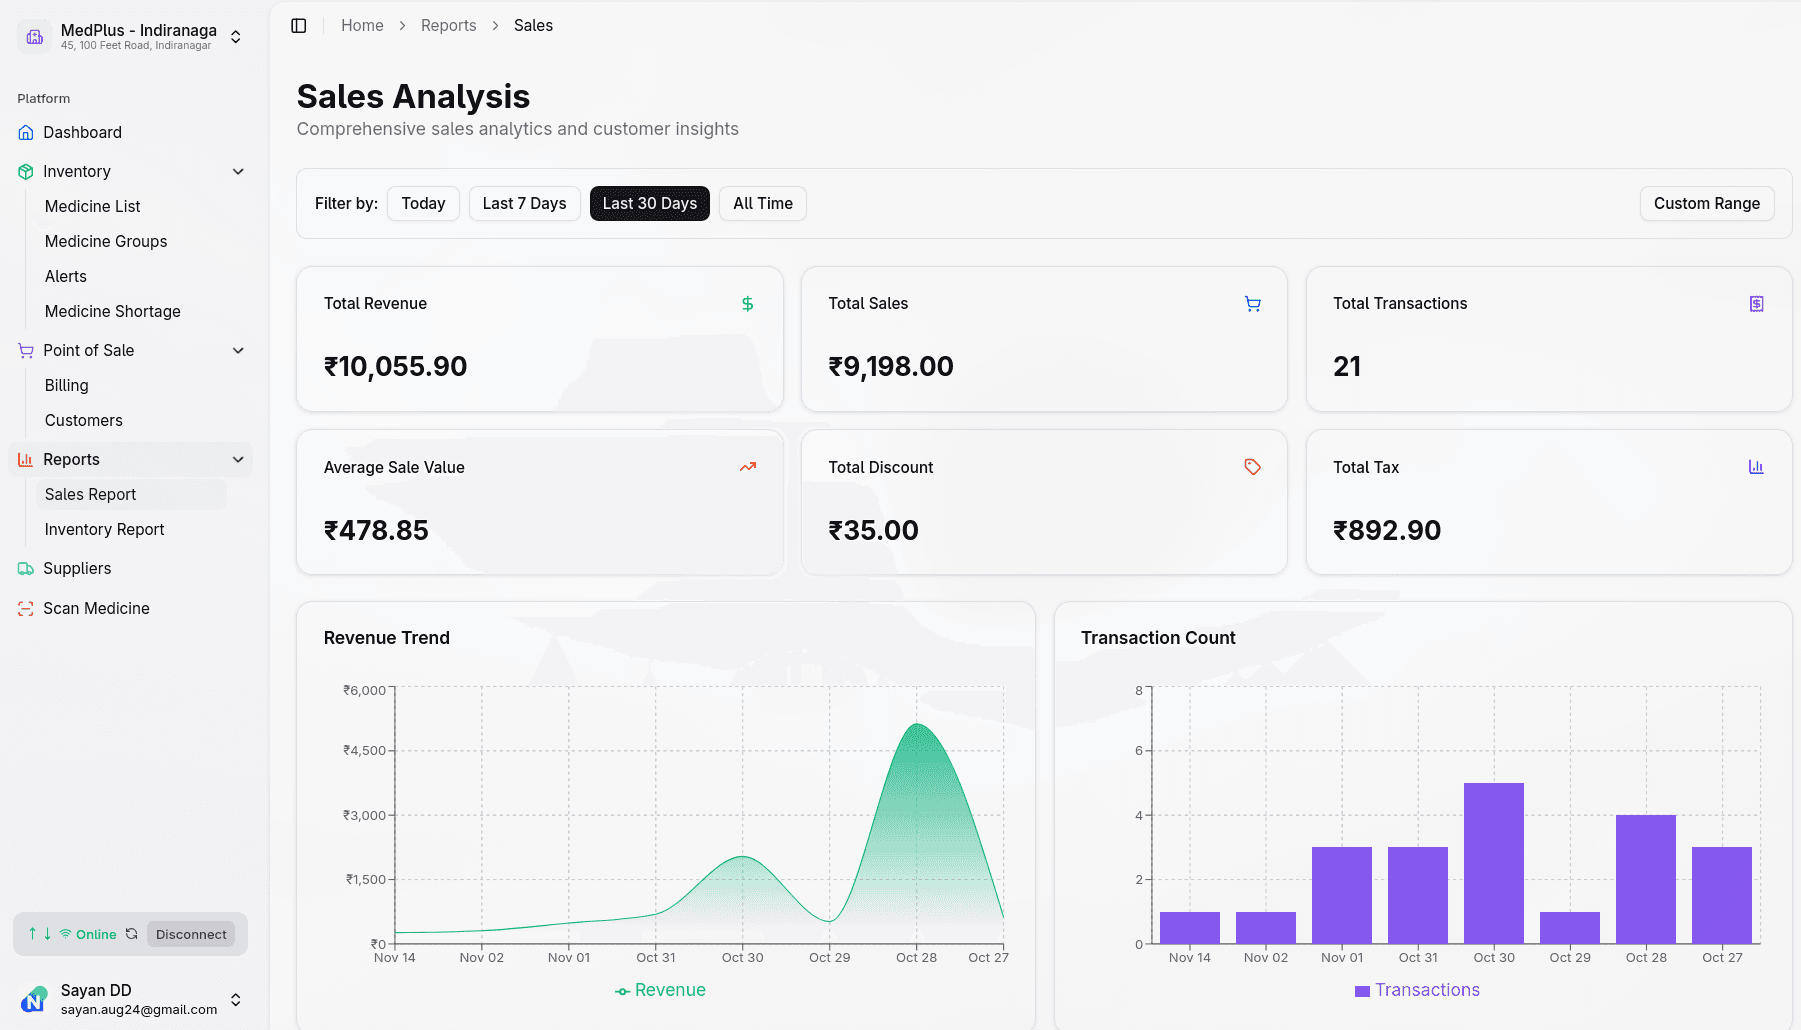This screenshot has width=1801, height=1030.
Task: Click the ₹892.90 Total Tax value
Action: 1387,531
